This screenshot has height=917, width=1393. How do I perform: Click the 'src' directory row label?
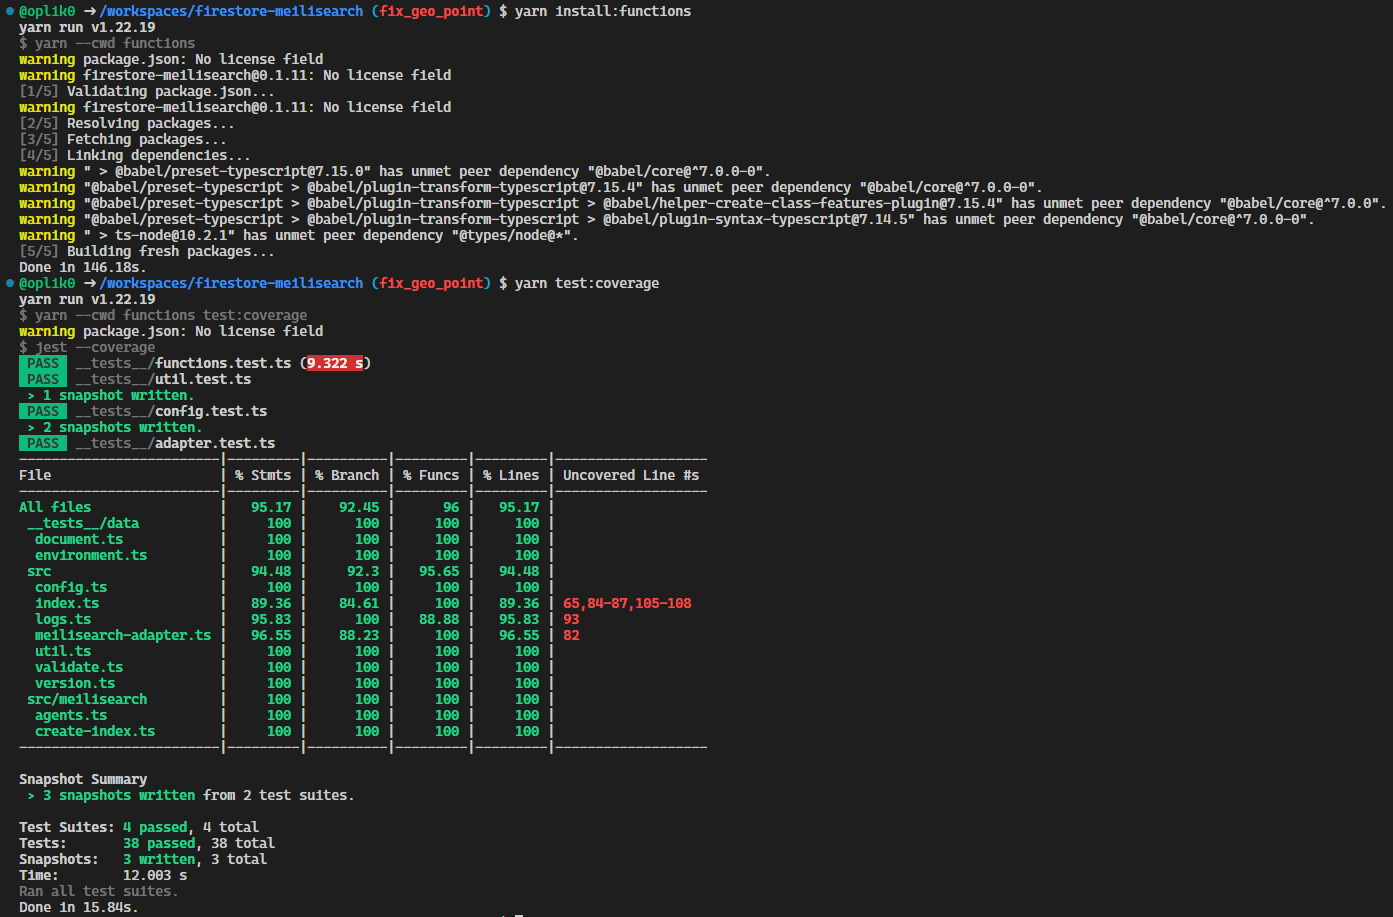click(x=39, y=571)
